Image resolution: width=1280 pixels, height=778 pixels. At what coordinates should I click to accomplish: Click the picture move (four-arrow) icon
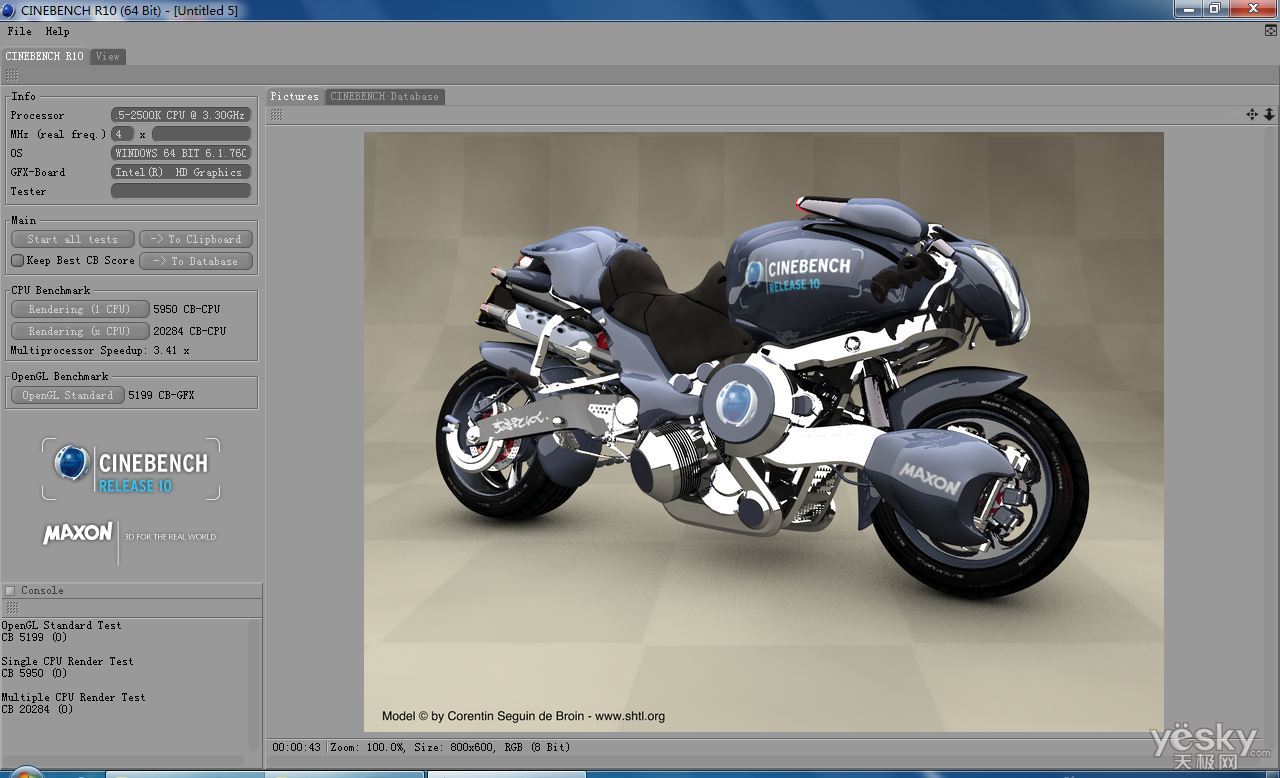pyautogui.click(x=1252, y=115)
